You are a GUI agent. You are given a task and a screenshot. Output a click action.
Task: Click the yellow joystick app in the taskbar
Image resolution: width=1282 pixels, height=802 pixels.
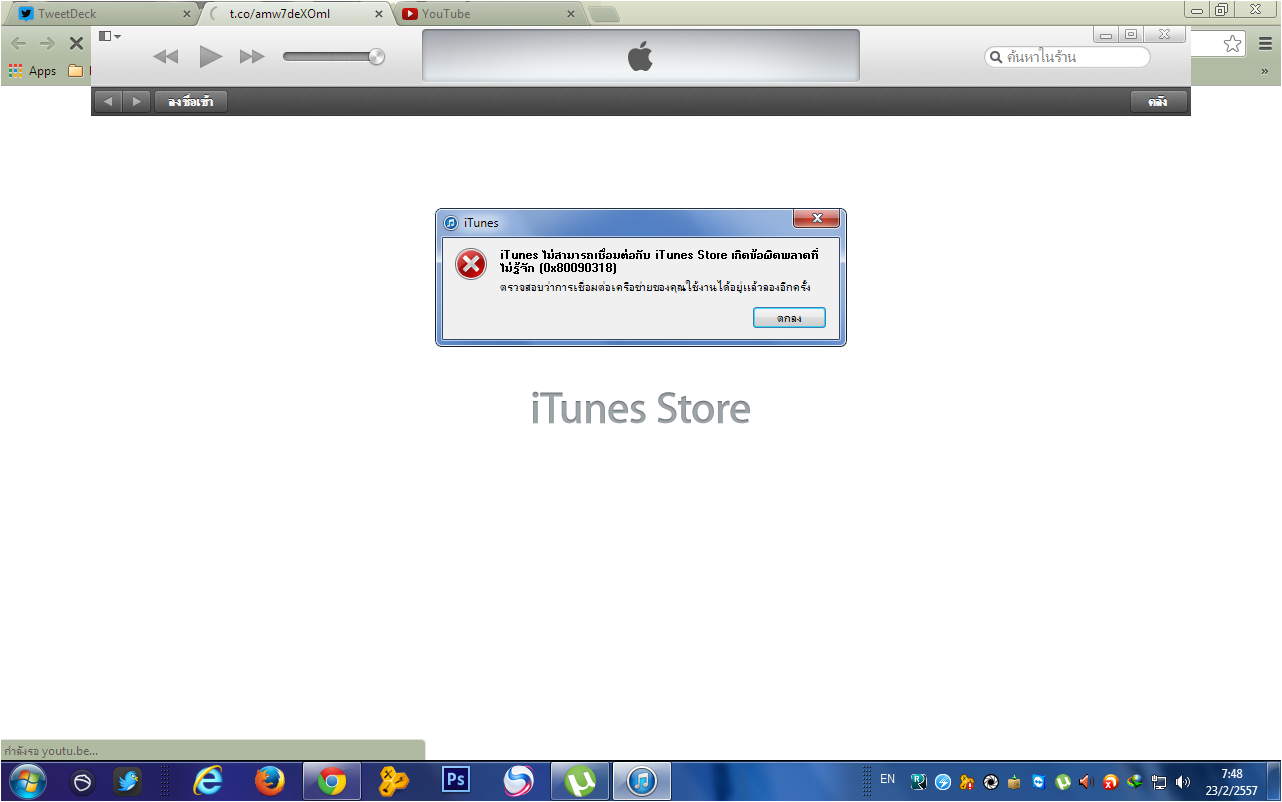point(394,781)
